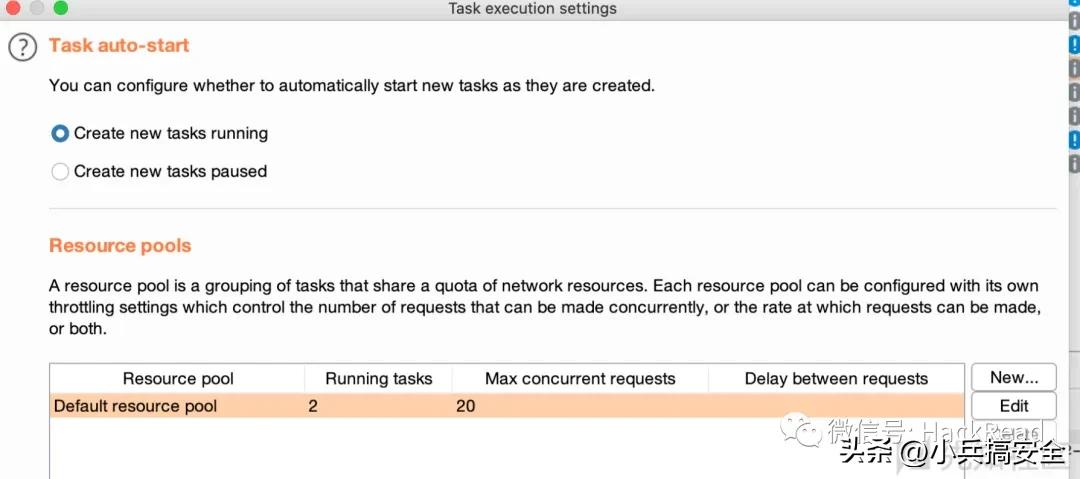Sort by Max concurrent requests column
The image size is (1080, 479).
coord(580,378)
